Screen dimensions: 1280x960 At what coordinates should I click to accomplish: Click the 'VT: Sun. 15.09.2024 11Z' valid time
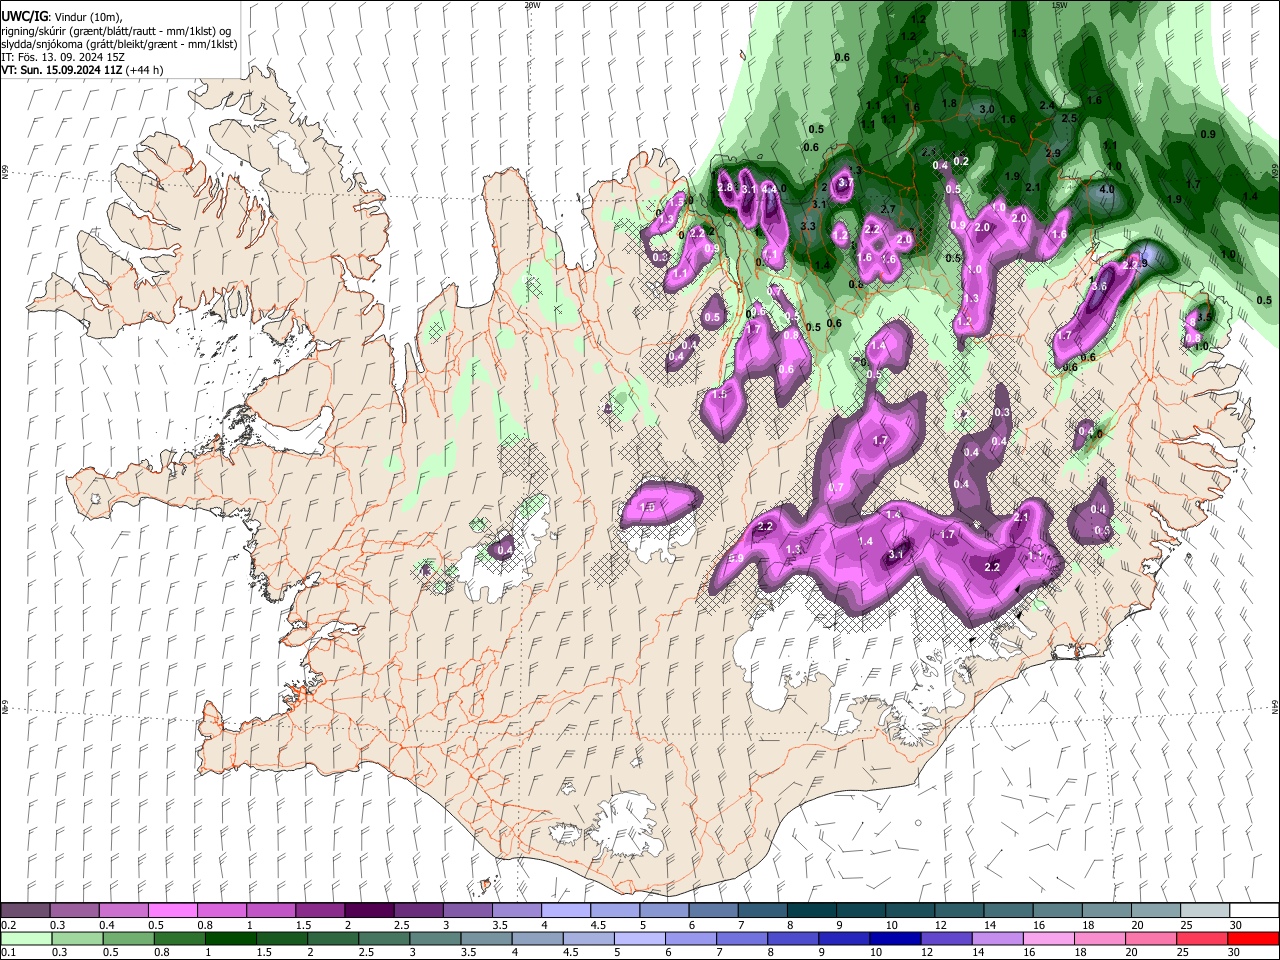(x=61, y=70)
